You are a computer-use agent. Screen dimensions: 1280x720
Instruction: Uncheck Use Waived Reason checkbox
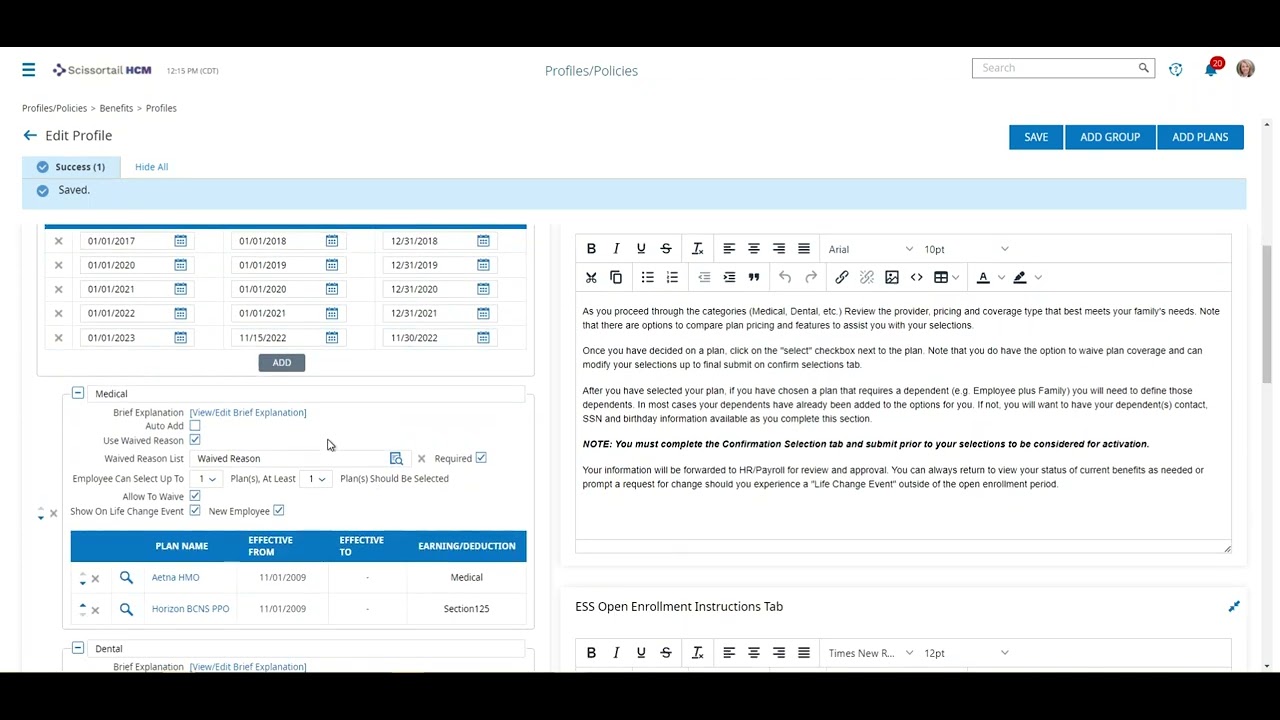click(195, 440)
